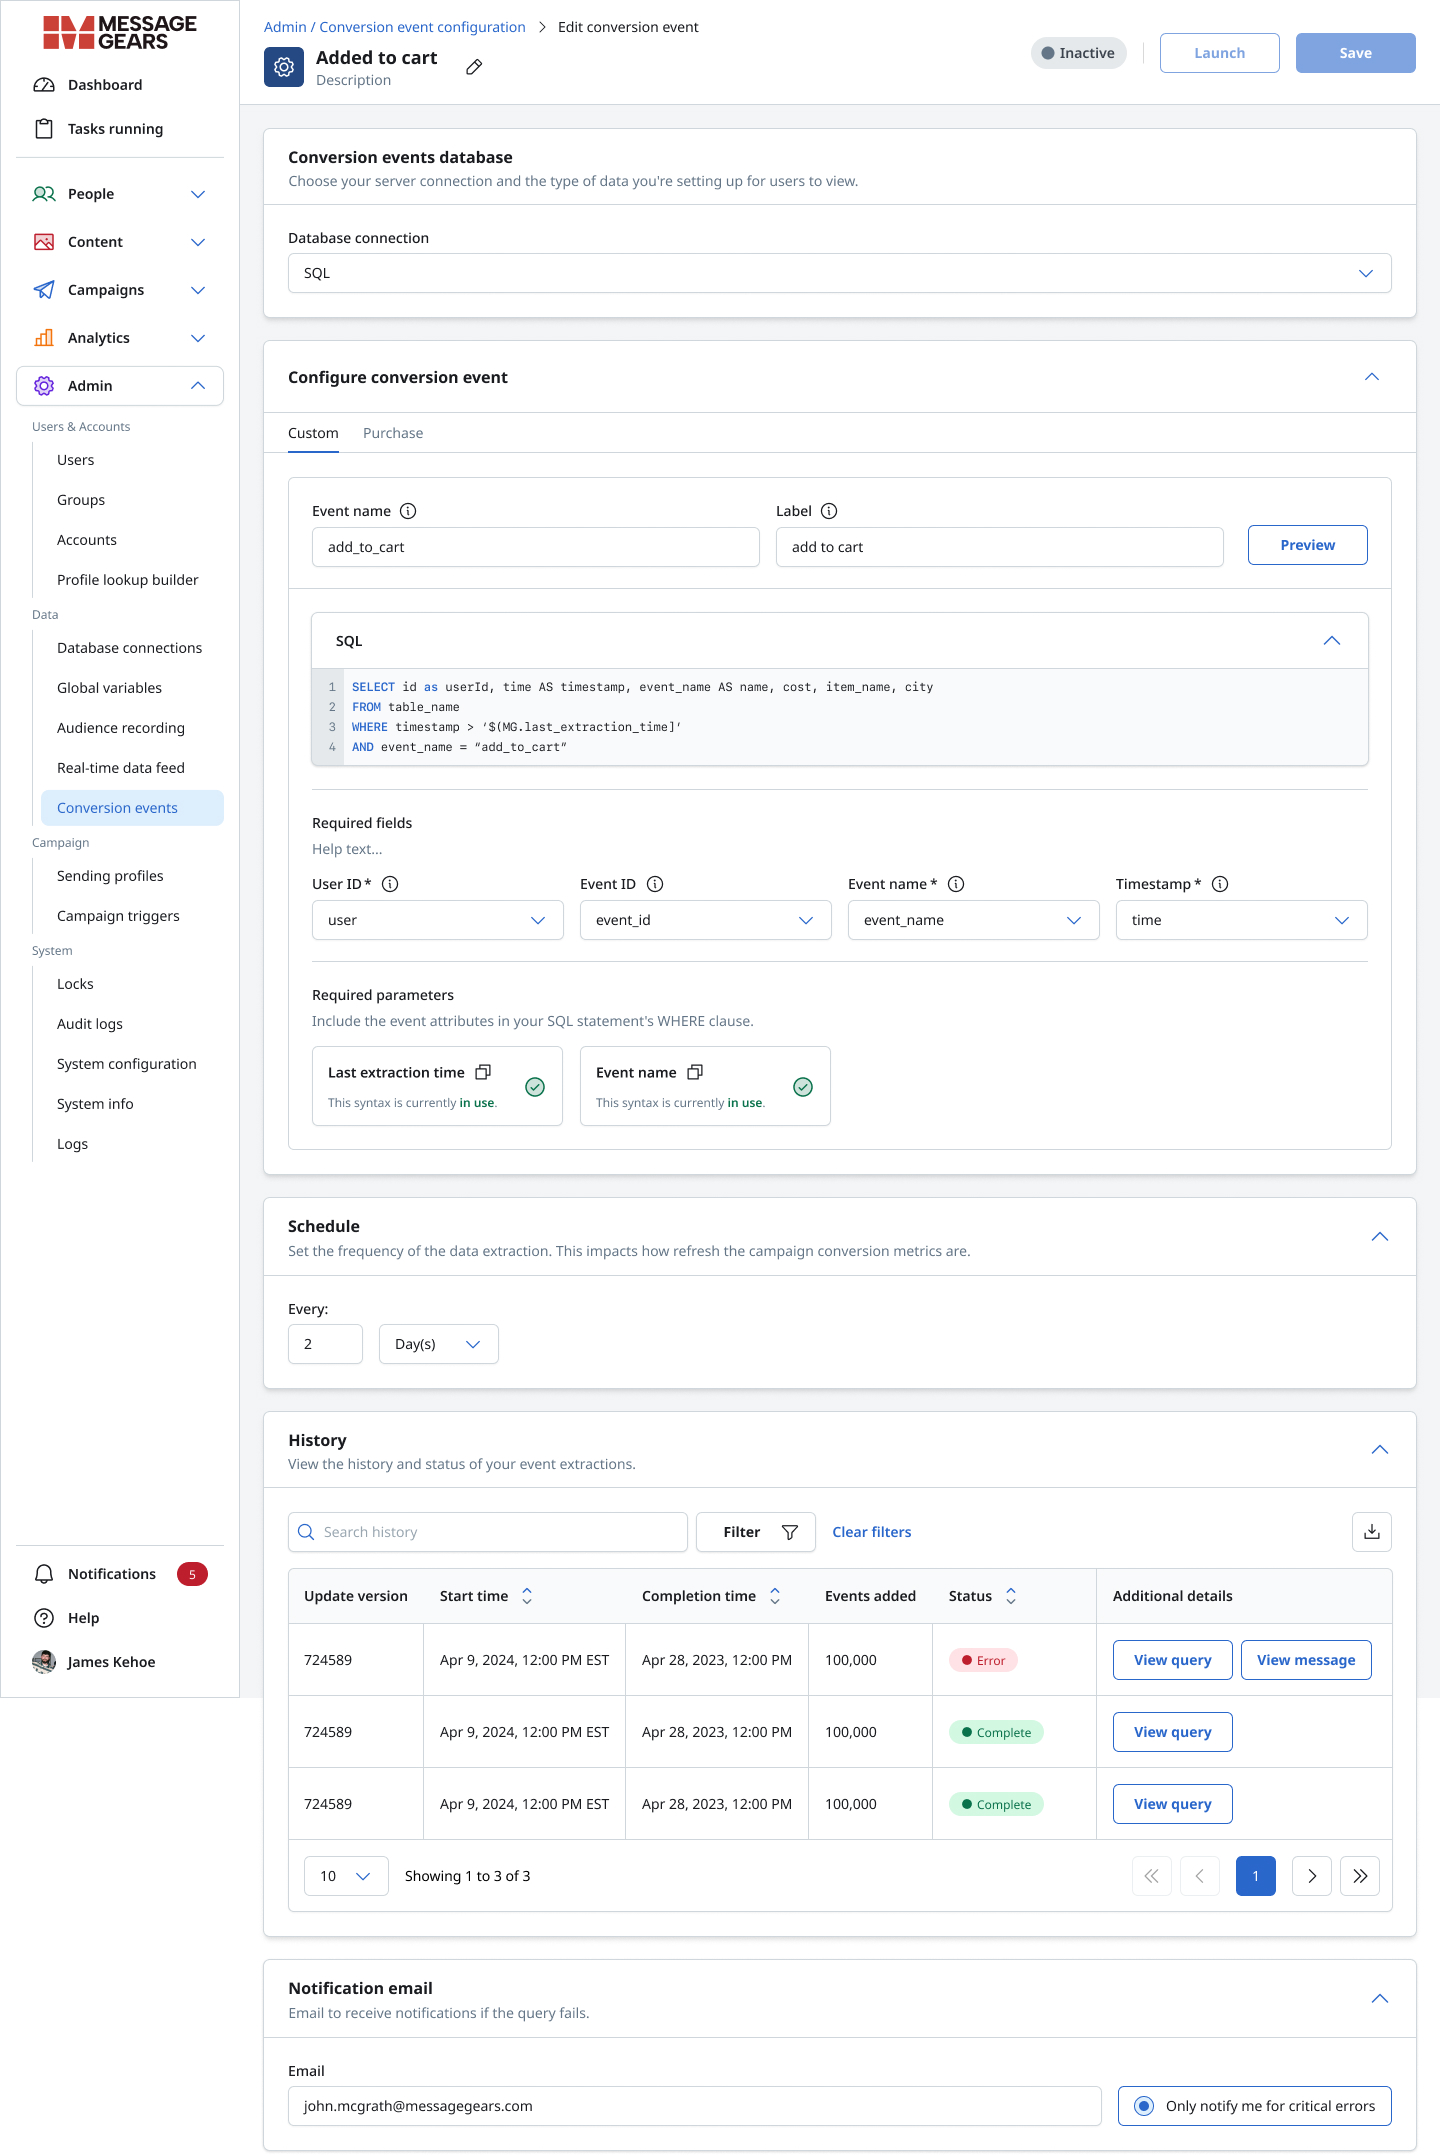Click the gear icon next to the Added to cart title
1440x2155 pixels.
pyautogui.click(x=284, y=67)
